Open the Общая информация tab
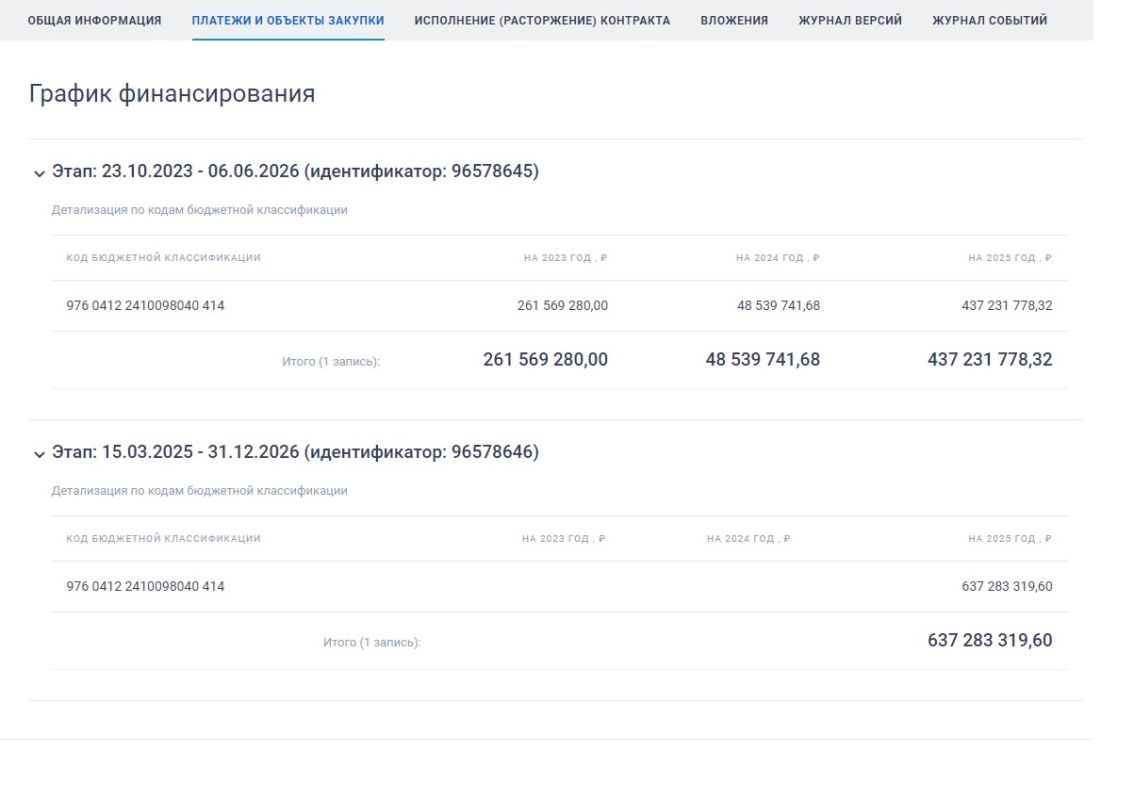Viewport: 1134px width, 800px height. (x=94, y=20)
